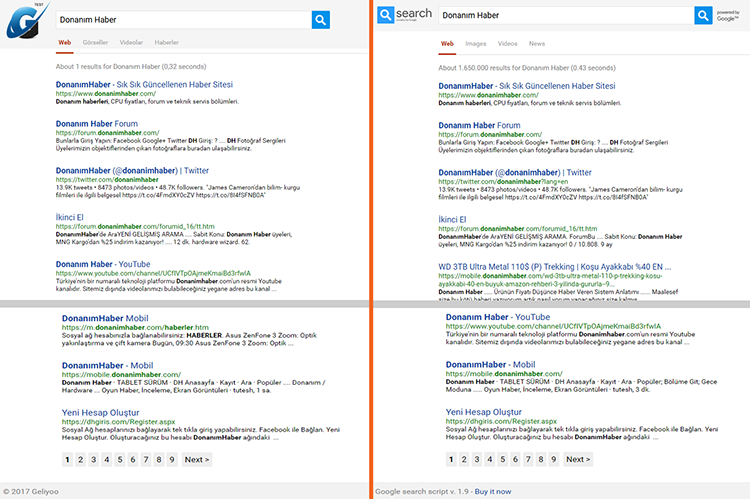Click the blue search magnifier button in Geliyoo pane
Screen dimensions: 750x499
click(320, 20)
